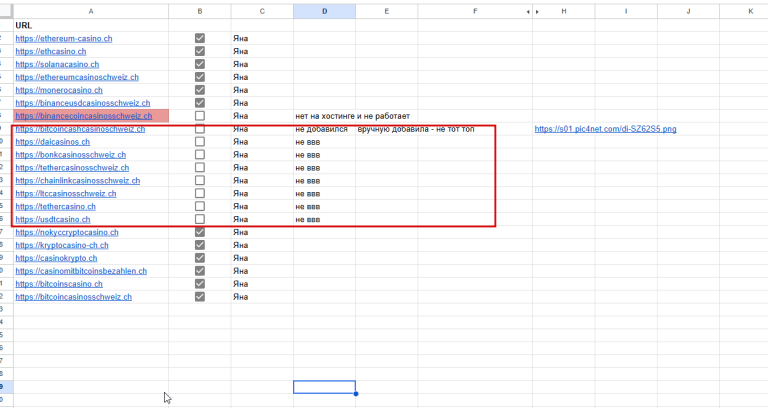The image size is (768, 408).
Task: Select column A header
Action: point(91,11)
